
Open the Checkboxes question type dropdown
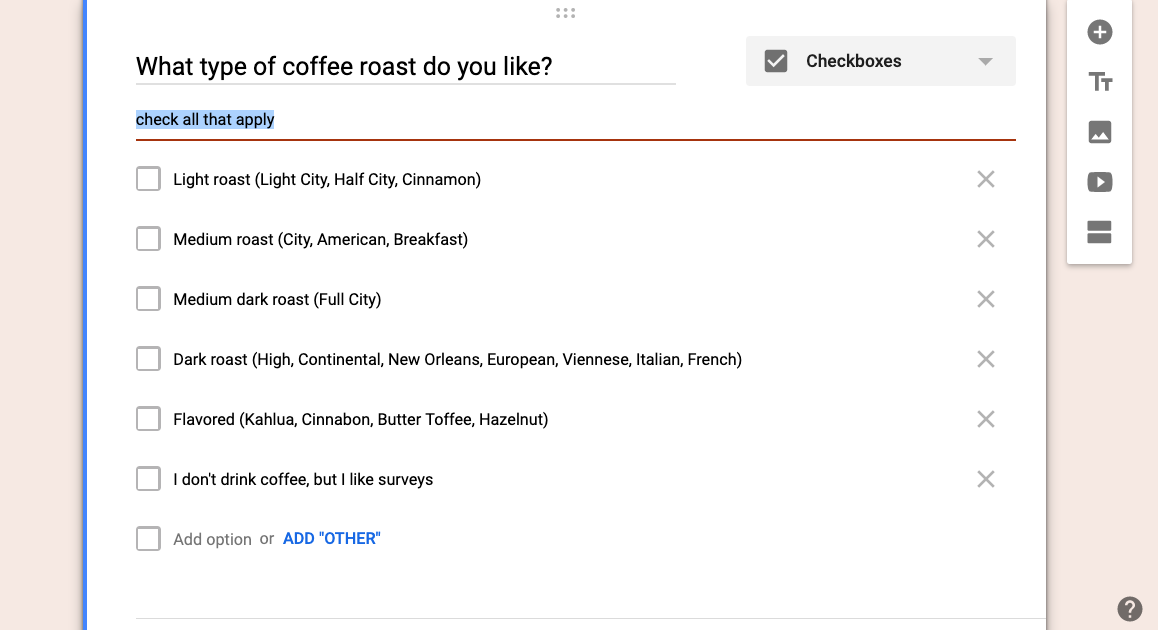pyautogui.click(x=880, y=61)
